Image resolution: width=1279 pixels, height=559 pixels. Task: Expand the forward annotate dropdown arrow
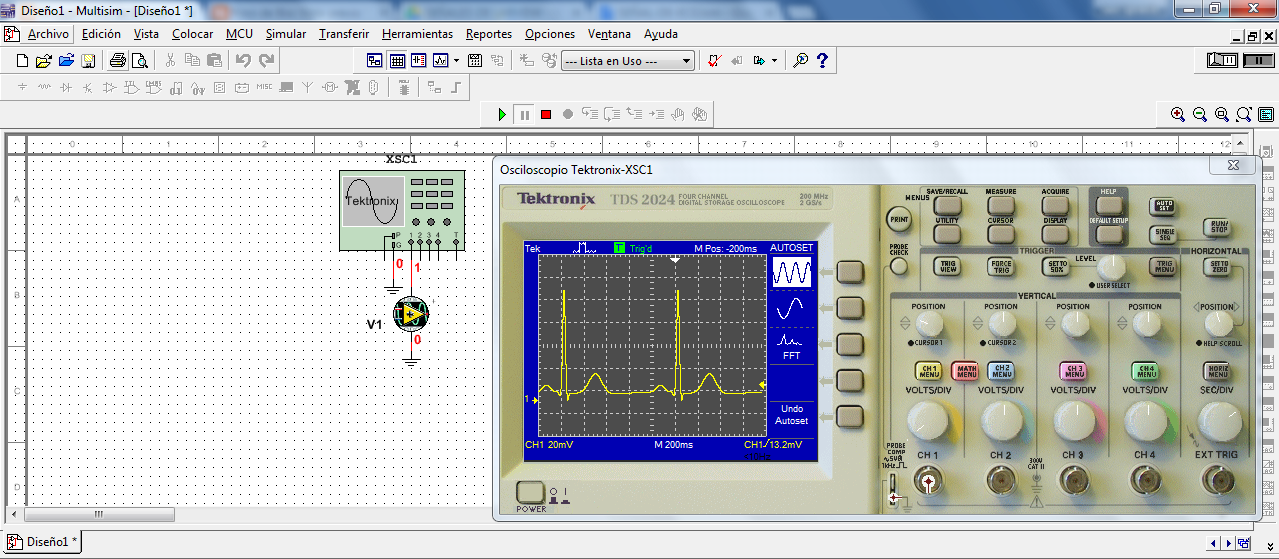coord(775,61)
